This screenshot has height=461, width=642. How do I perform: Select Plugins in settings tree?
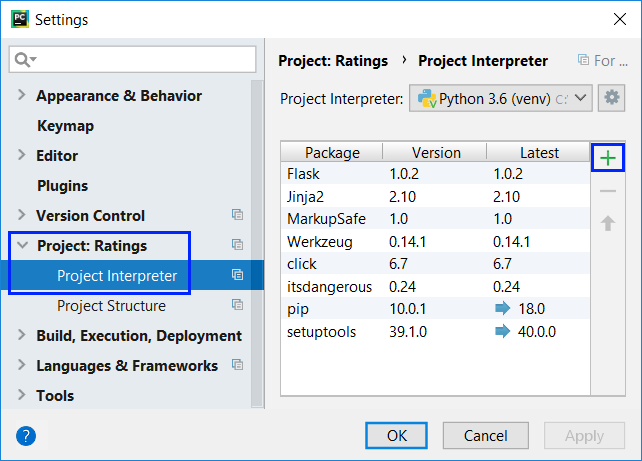(62, 186)
